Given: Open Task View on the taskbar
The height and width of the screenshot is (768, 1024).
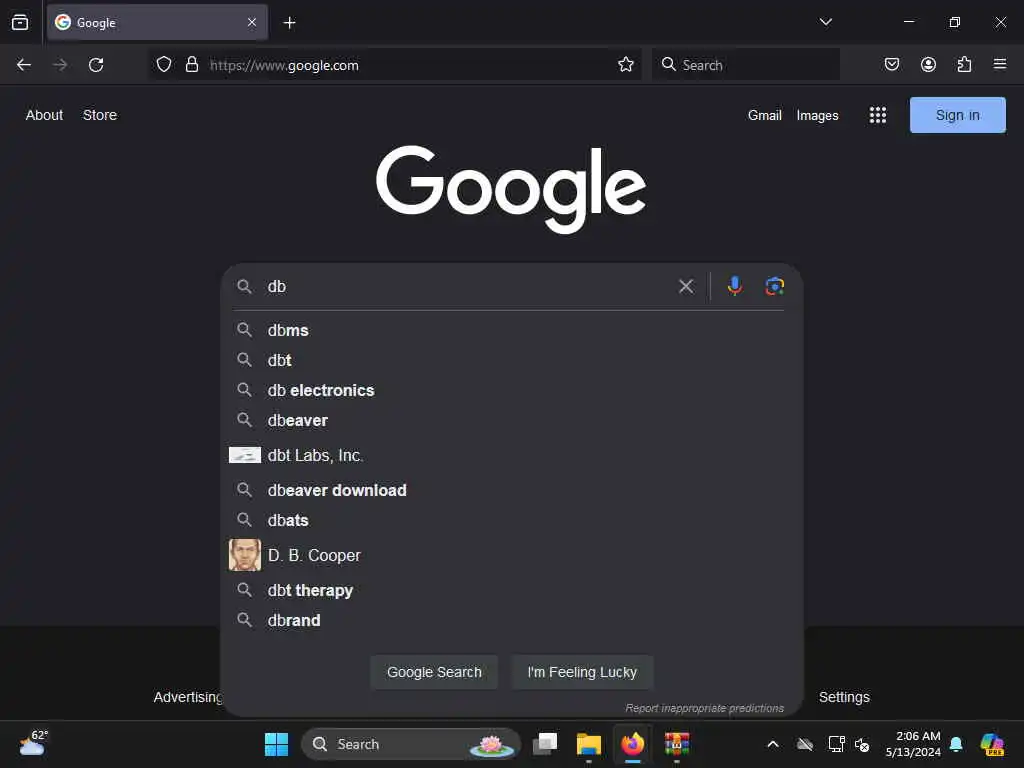Looking at the screenshot, I should click(545, 744).
